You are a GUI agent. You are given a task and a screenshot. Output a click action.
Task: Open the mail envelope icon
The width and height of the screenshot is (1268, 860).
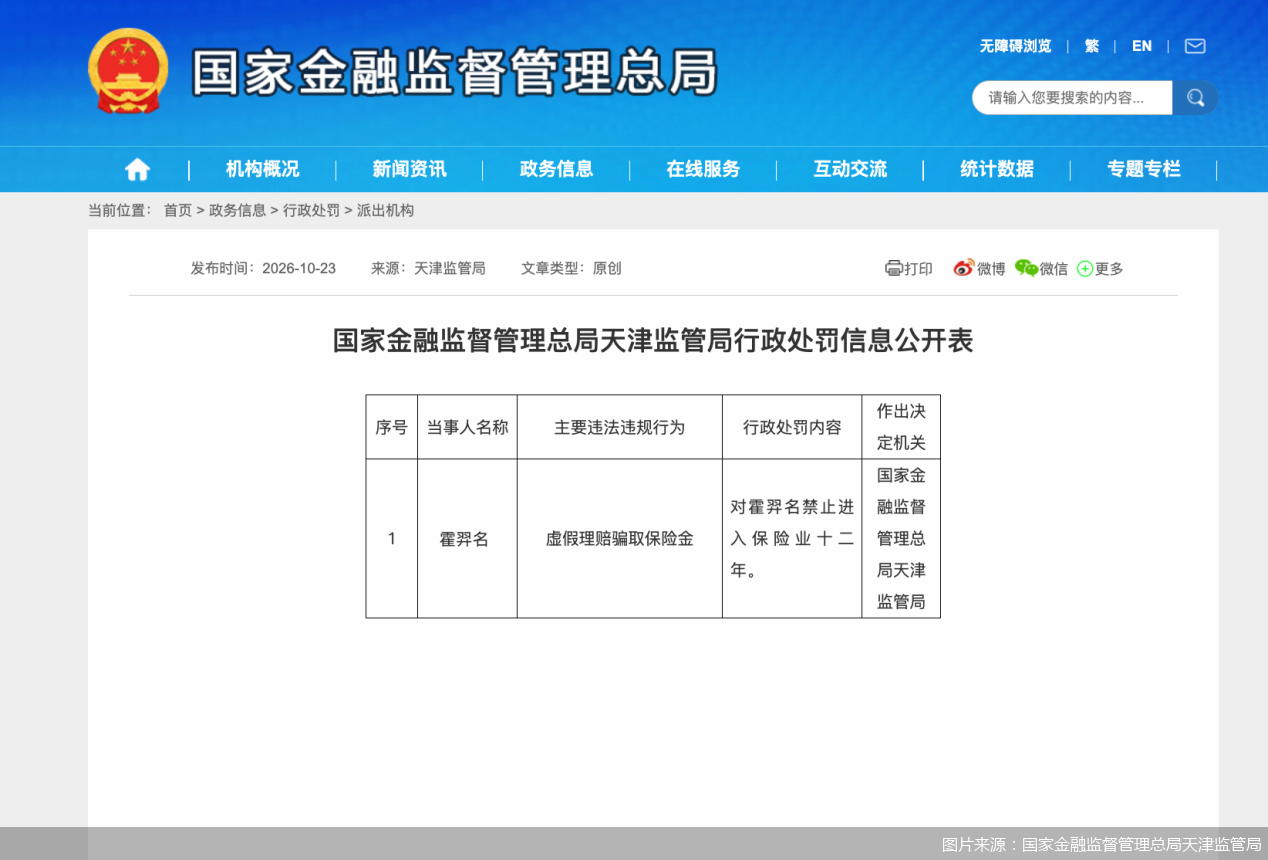point(1195,46)
